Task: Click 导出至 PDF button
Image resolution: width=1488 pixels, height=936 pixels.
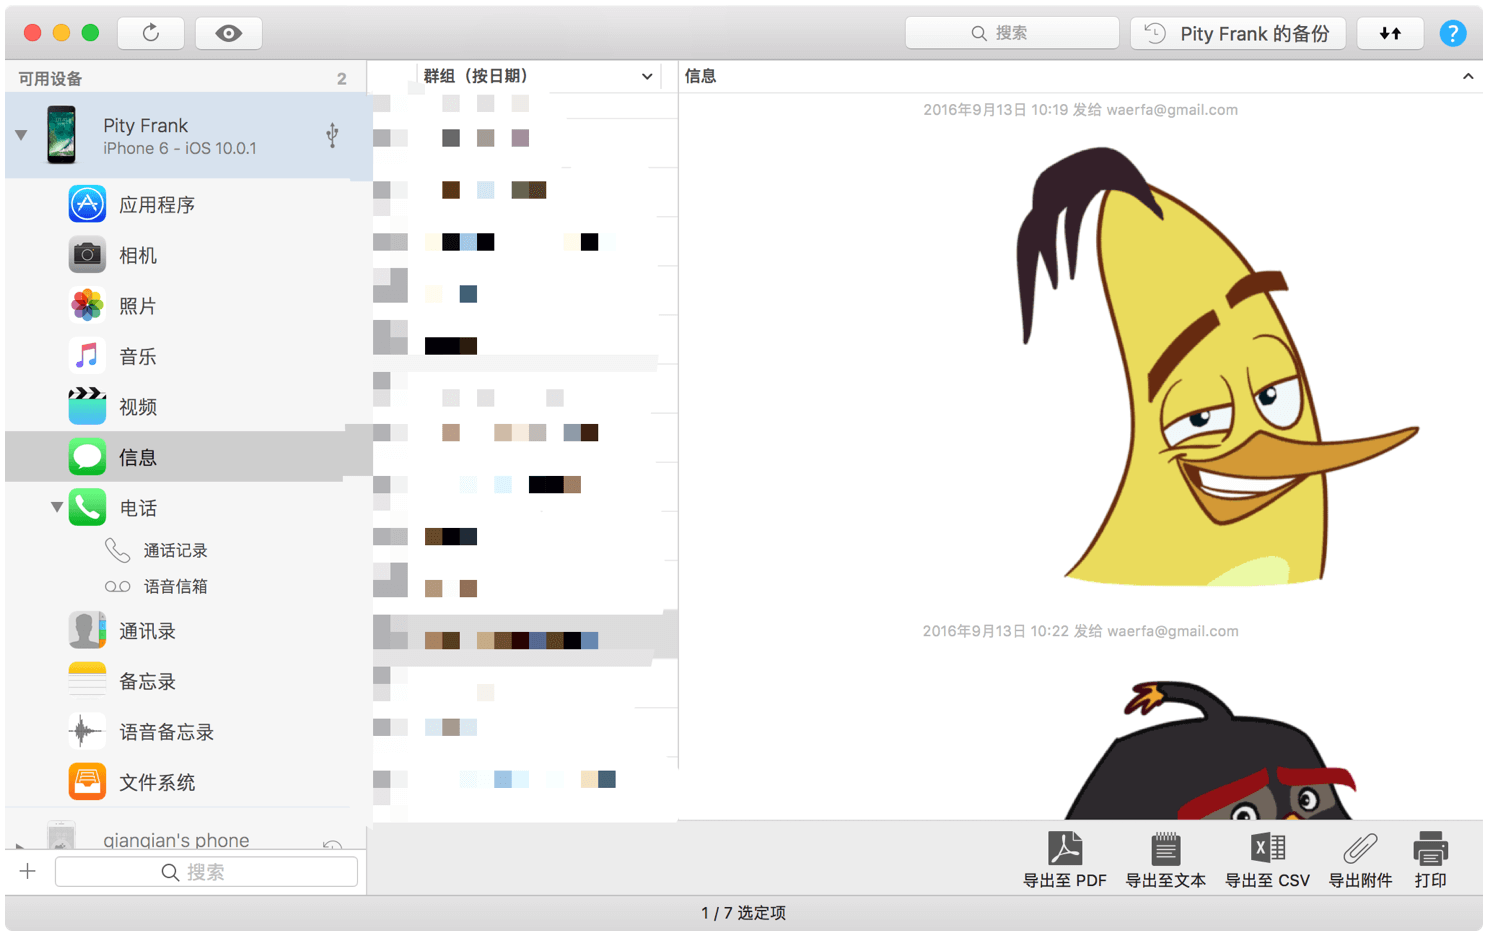Action: coord(1064,859)
